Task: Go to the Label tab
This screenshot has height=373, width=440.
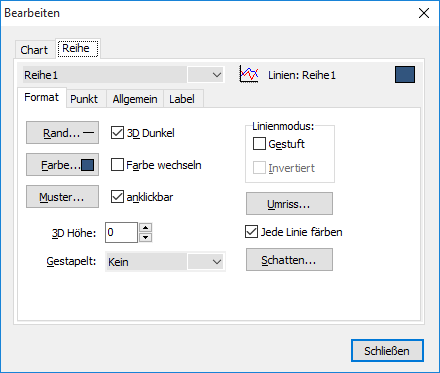Action: tap(182, 99)
